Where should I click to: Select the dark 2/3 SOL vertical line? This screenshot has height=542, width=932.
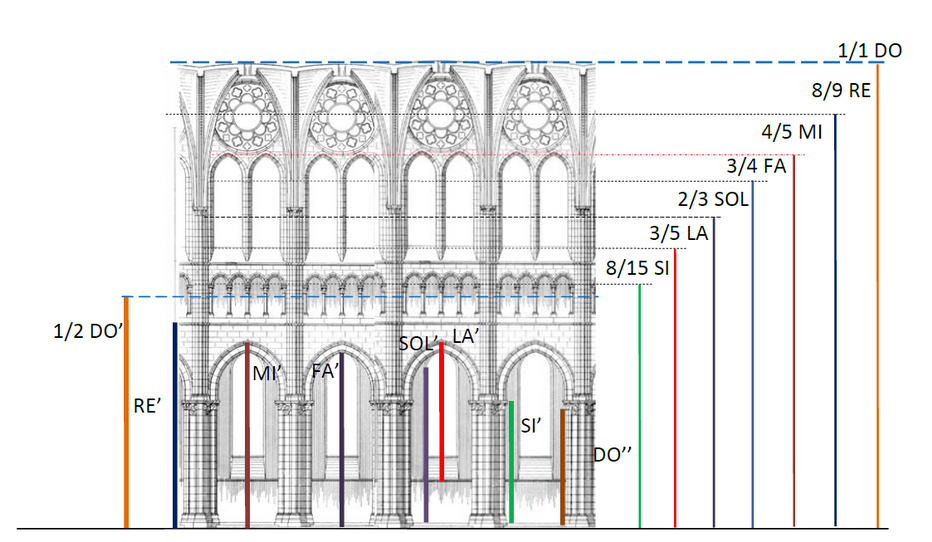click(x=714, y=373)
